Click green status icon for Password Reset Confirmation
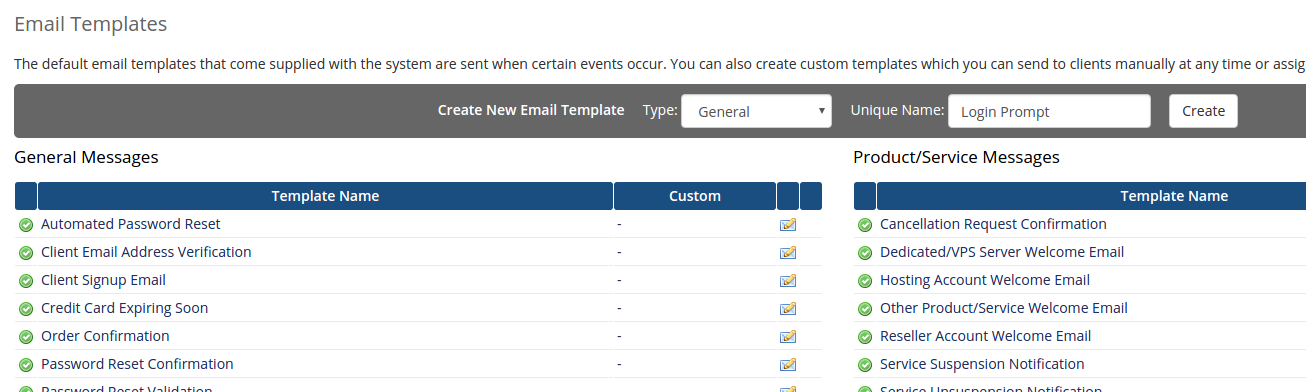Viewport: 1306px width, 392px height. coord(26,365)
